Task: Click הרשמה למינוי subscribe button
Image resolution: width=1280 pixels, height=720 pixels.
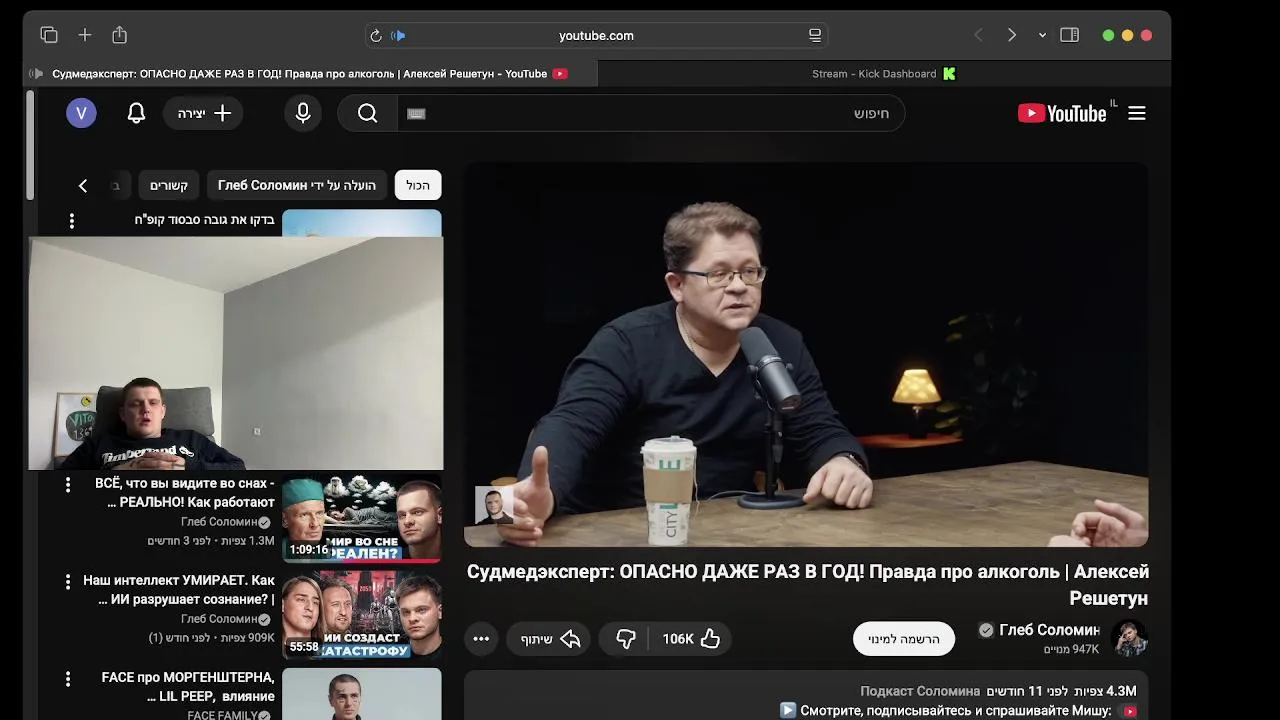Action: pyautogui.click(x=904, y=639)
